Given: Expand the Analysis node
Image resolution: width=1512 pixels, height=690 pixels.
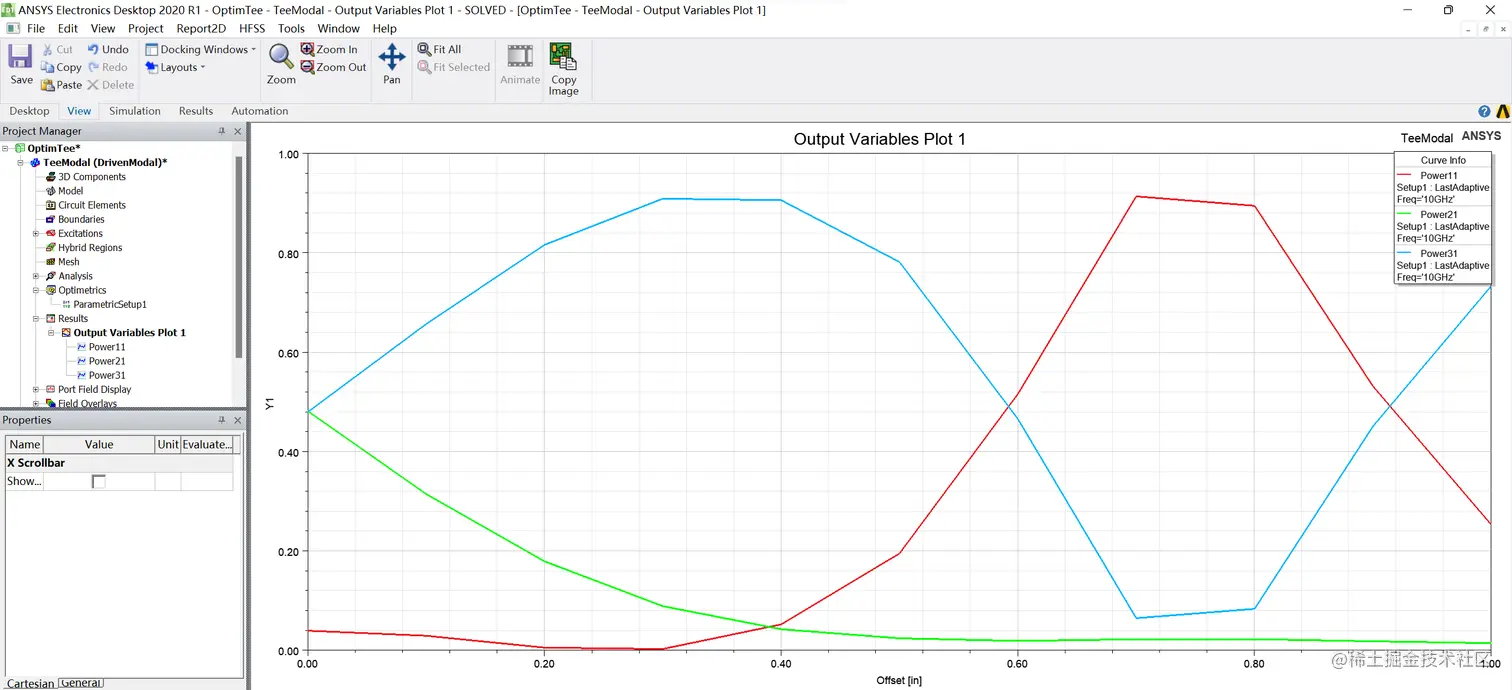Looking at the screenshot, I should click(x=36, y=276).
